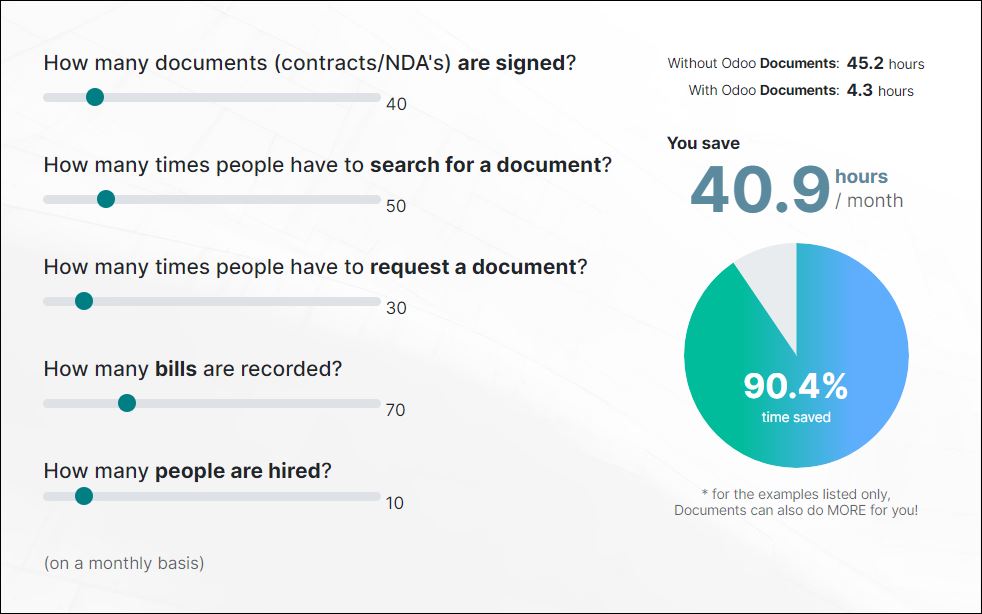The width and height of the screenshot is (982, 614).
Task: Click the 90.4% time saved label
Action: pos(796,397)
